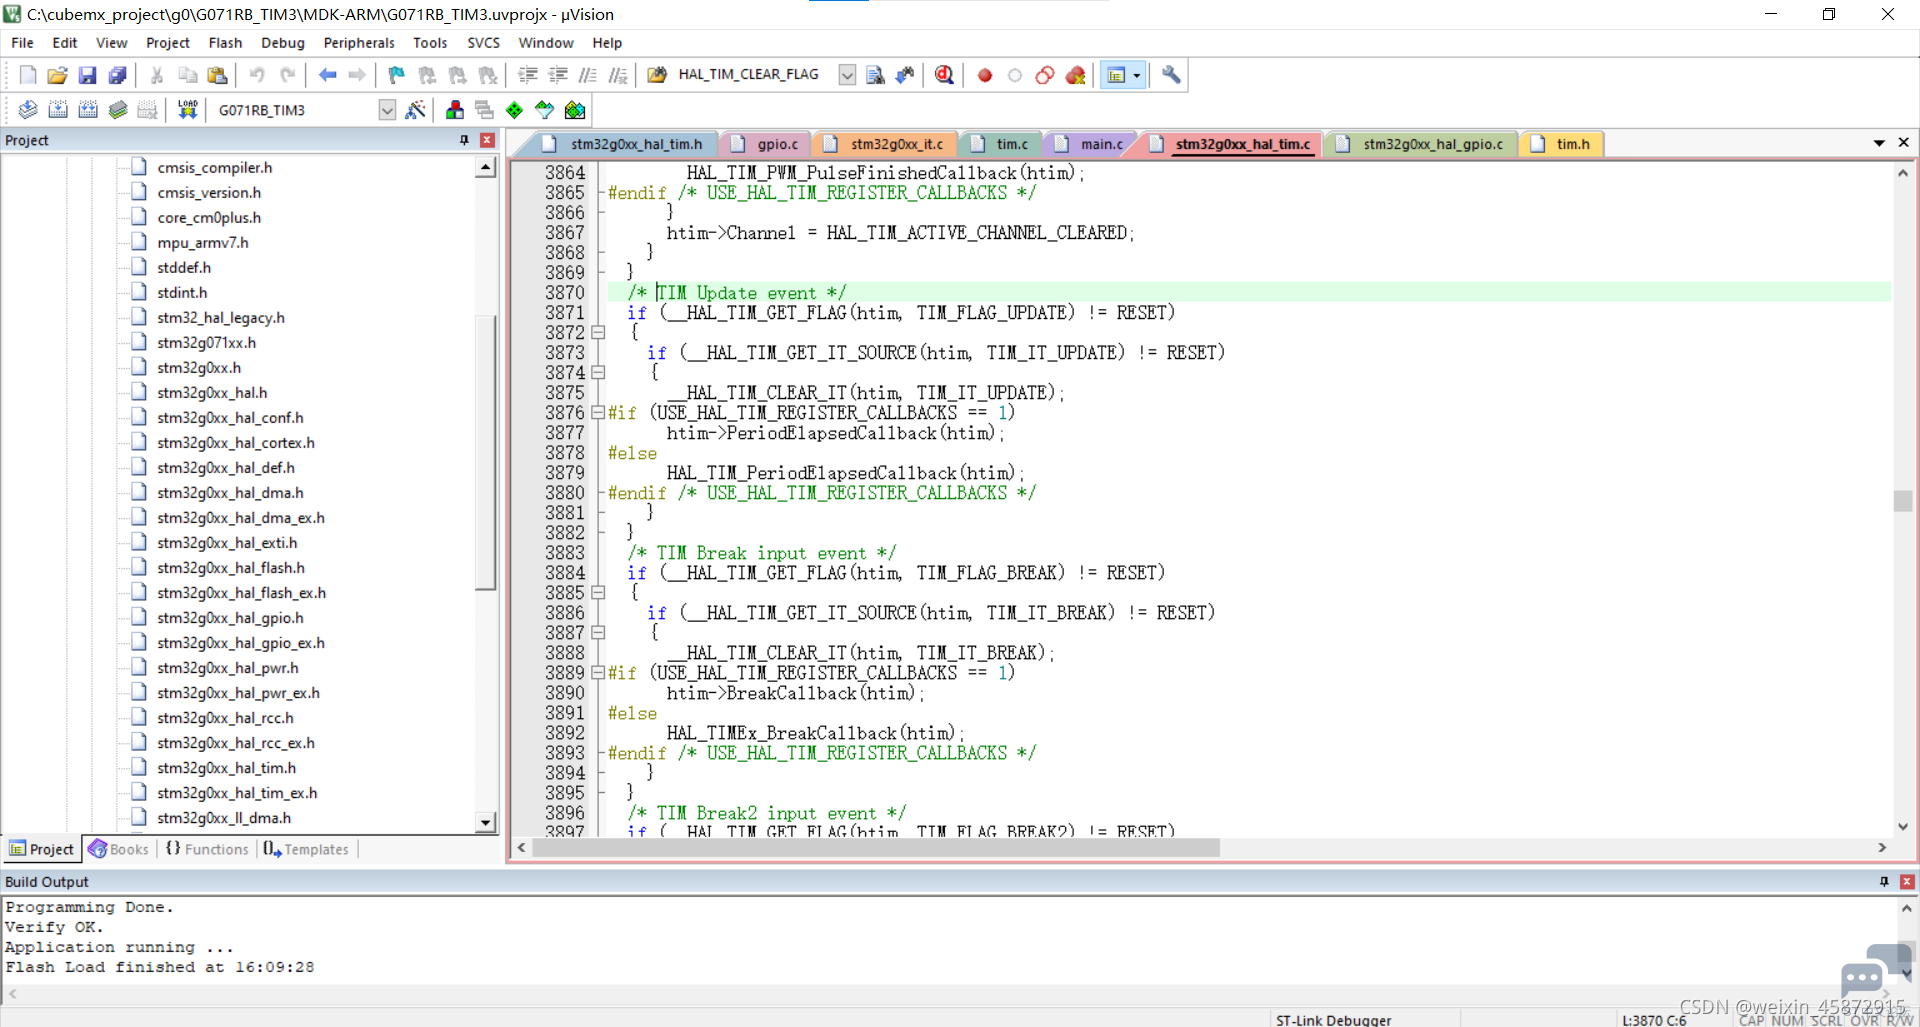Select Software Packs with the funnel icon
Screen dimensions: 1920x1027
[x=544, y=110]
